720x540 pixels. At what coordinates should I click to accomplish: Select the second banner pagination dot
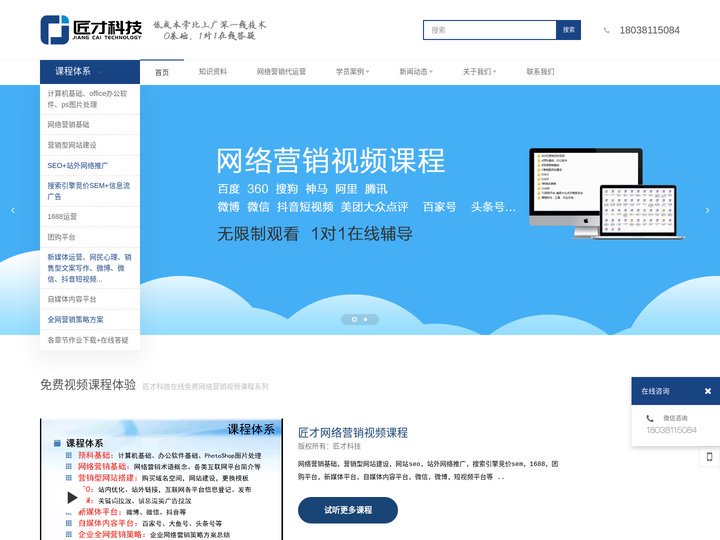[366, 319]
